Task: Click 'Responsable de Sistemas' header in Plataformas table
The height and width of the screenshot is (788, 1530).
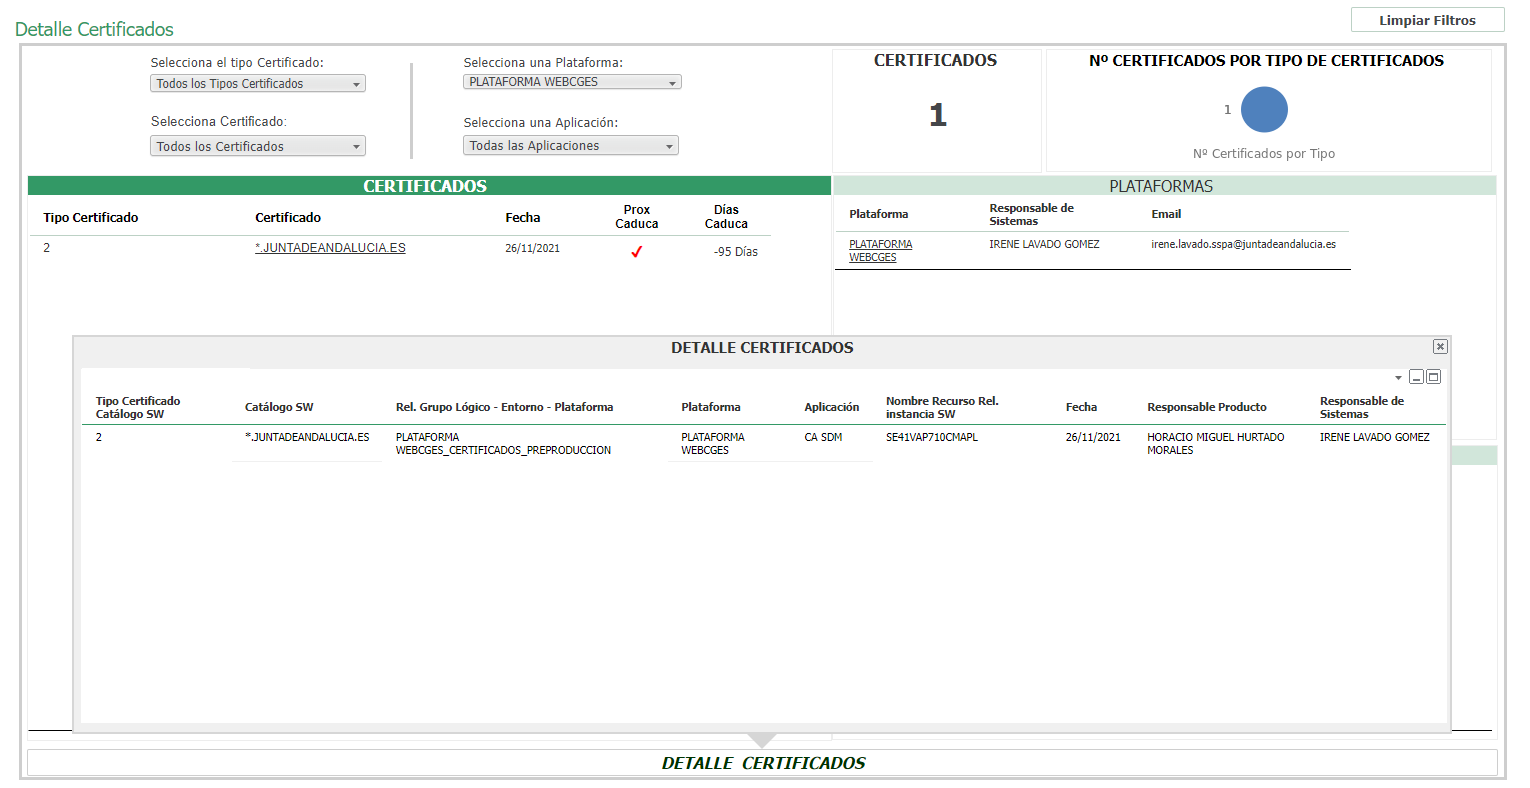Action: pos(1031,214)
